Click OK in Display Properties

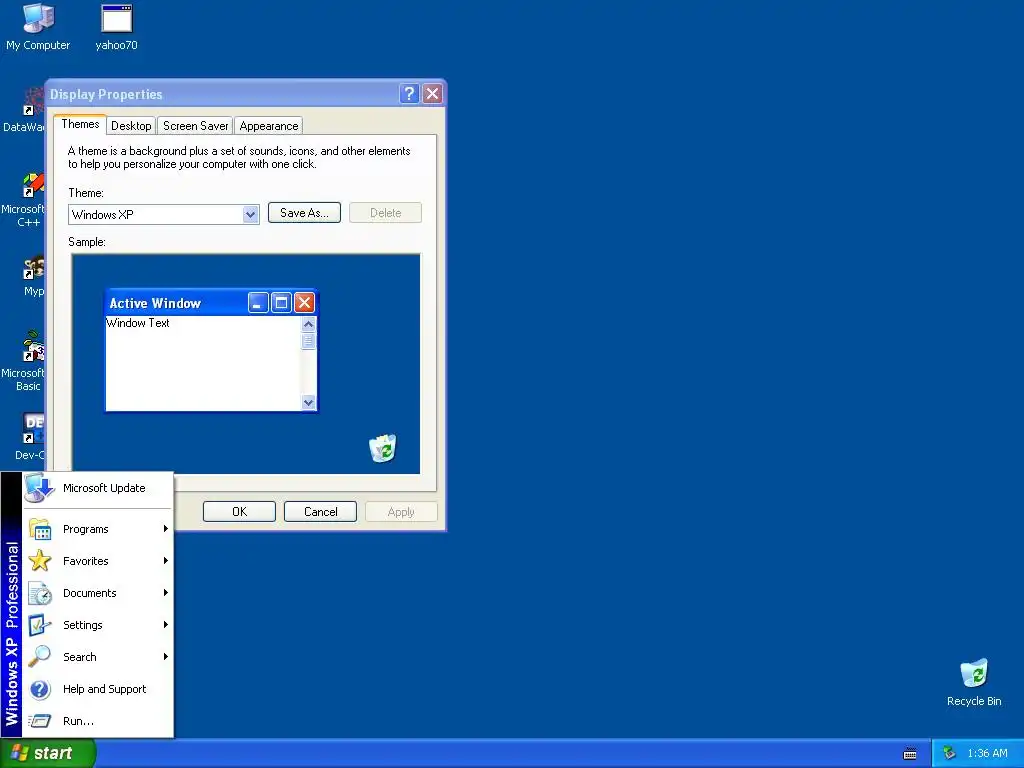click(x=240, y=512)
